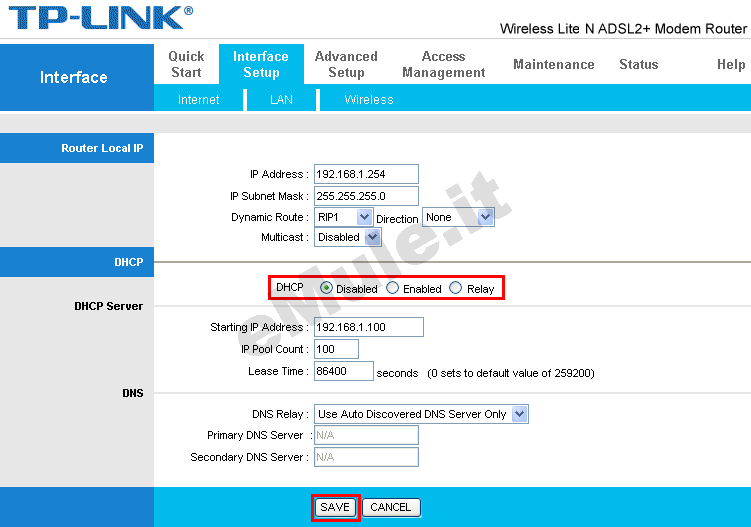Click the DNS sidebar label

point(133,393)
